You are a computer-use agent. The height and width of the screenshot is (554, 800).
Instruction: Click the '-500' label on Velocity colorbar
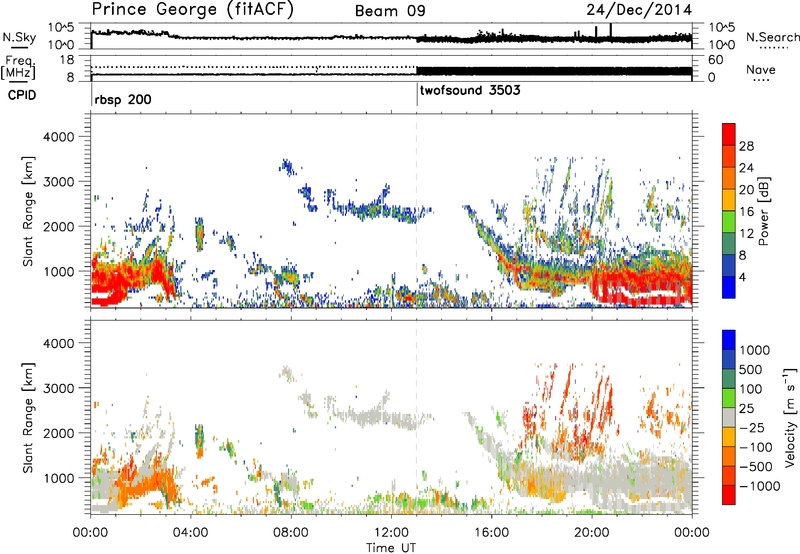click(x=756, y=466)
